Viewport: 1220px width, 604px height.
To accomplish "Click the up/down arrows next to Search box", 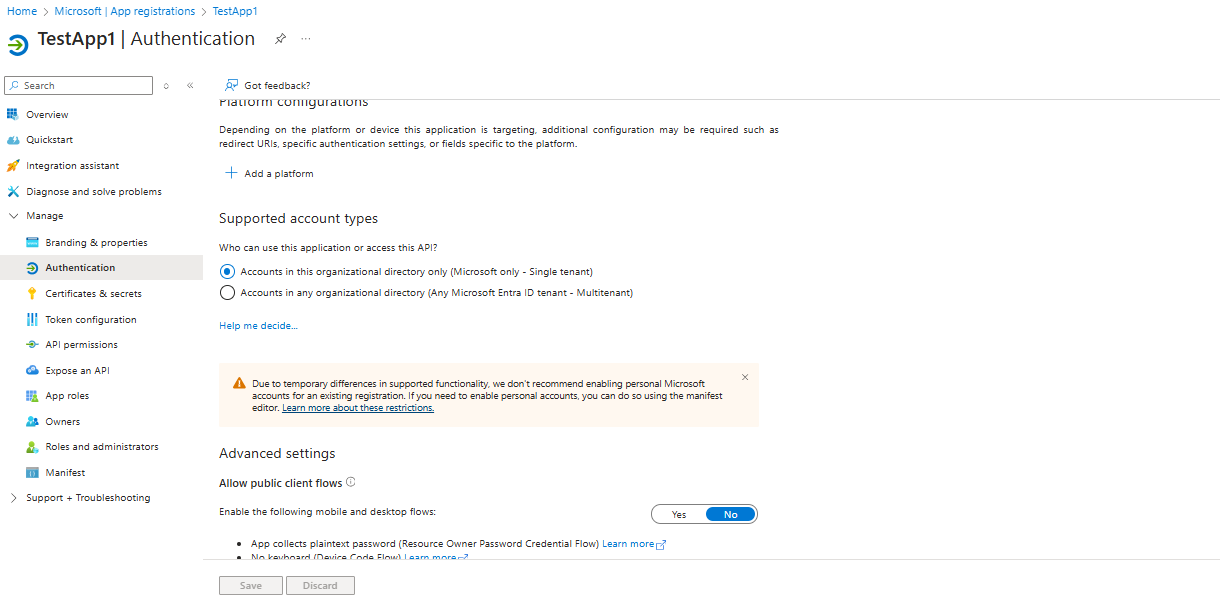I will tap(166, 86).
